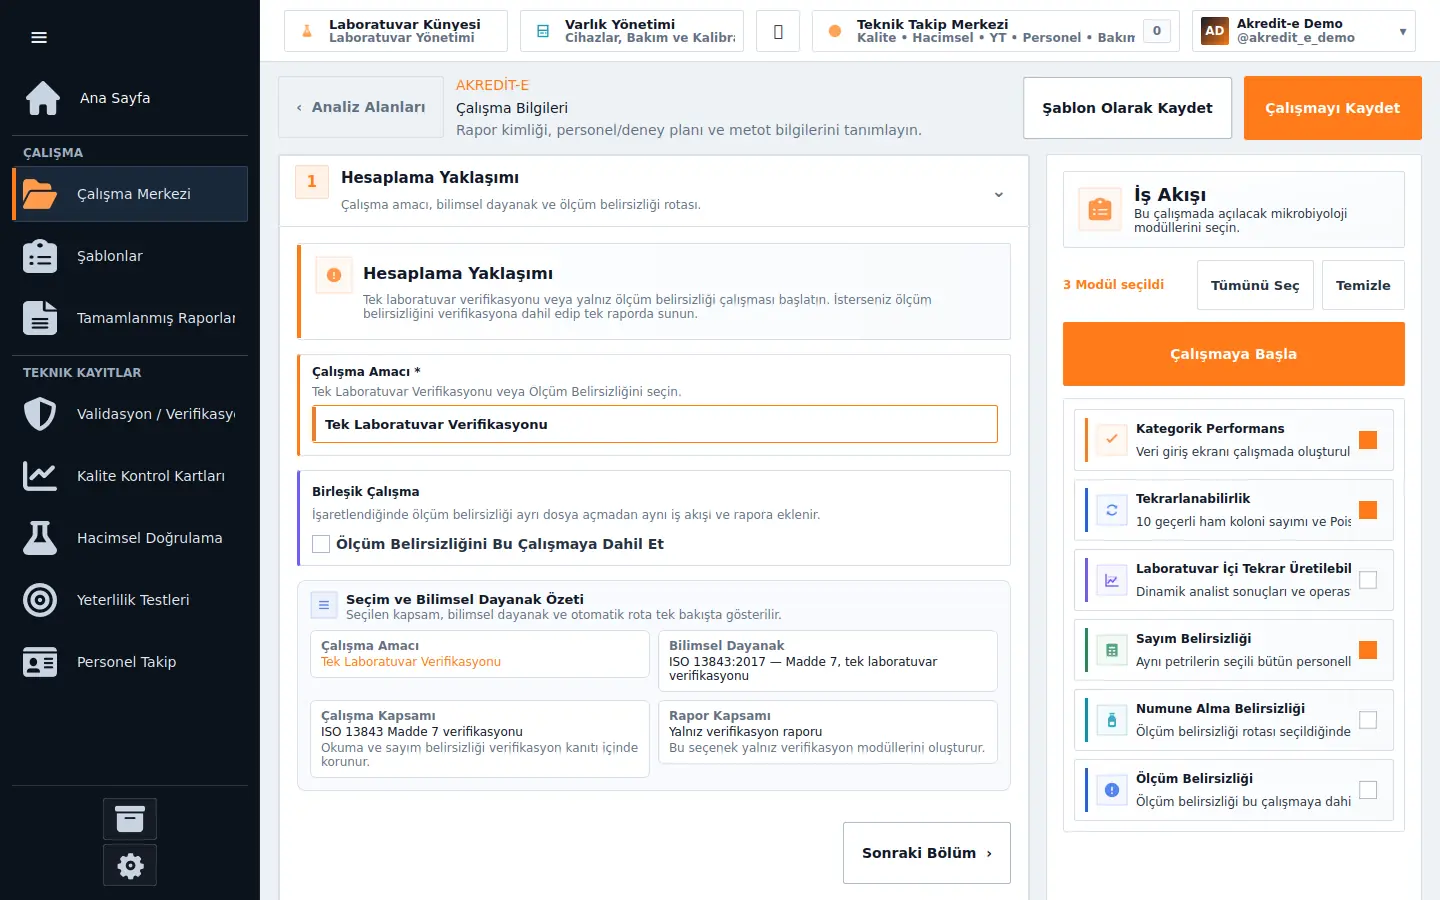Click the Ana Sayfa home icon
The height and width of the screenshot is (900, 1440).
(x=42, y=98)
